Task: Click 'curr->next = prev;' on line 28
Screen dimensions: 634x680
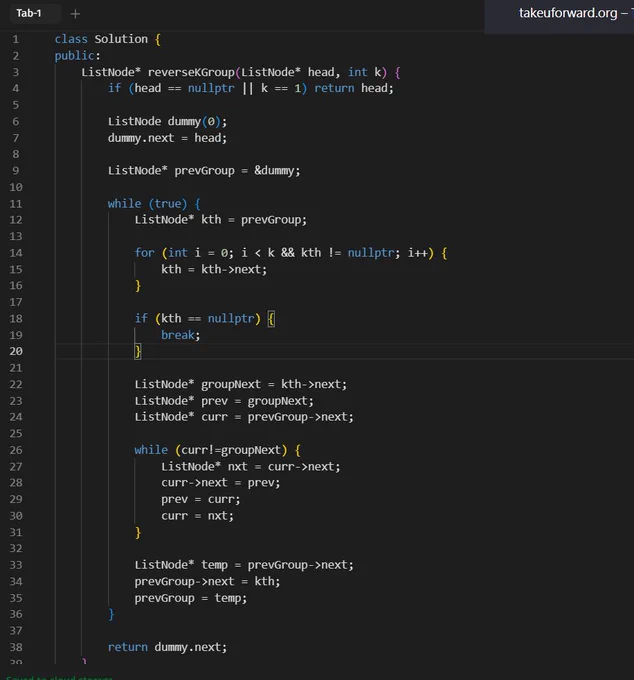Action: tap(221, 483)
